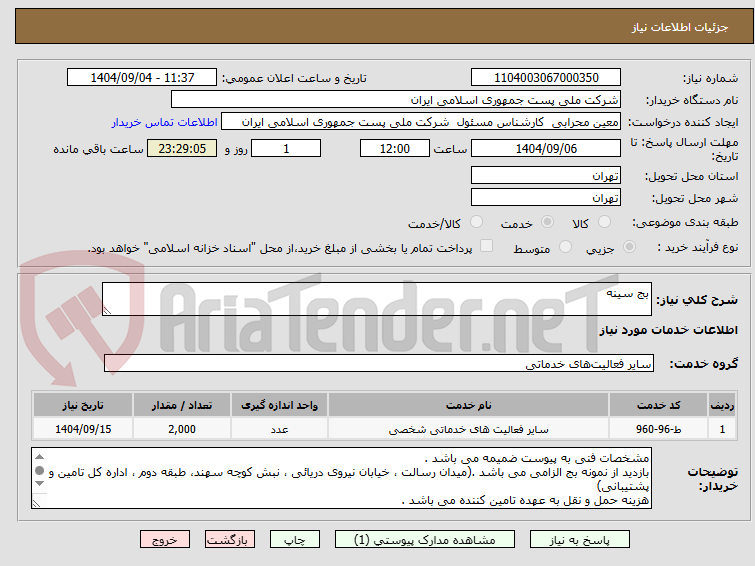Click the scroll up arrow in buyer notes
This screenshot has width=755, height=566.
[x=39, y=457]
